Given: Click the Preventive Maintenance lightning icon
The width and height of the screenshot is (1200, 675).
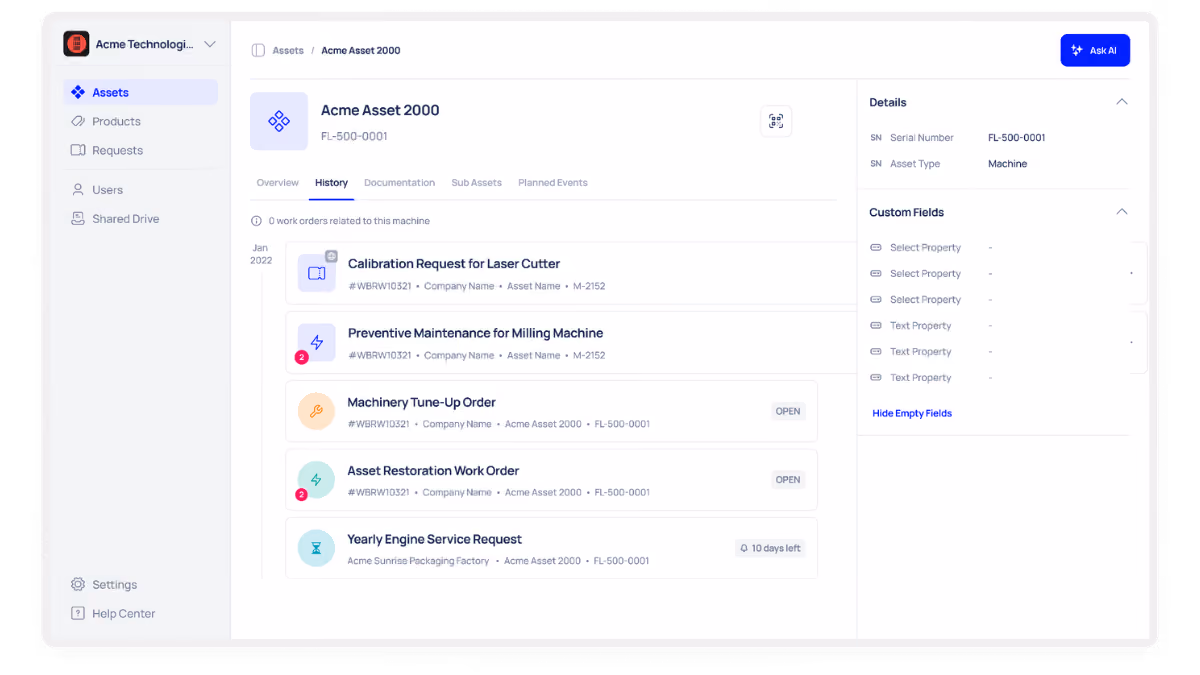Looking at the screenshot, I should tap(316, 342).
